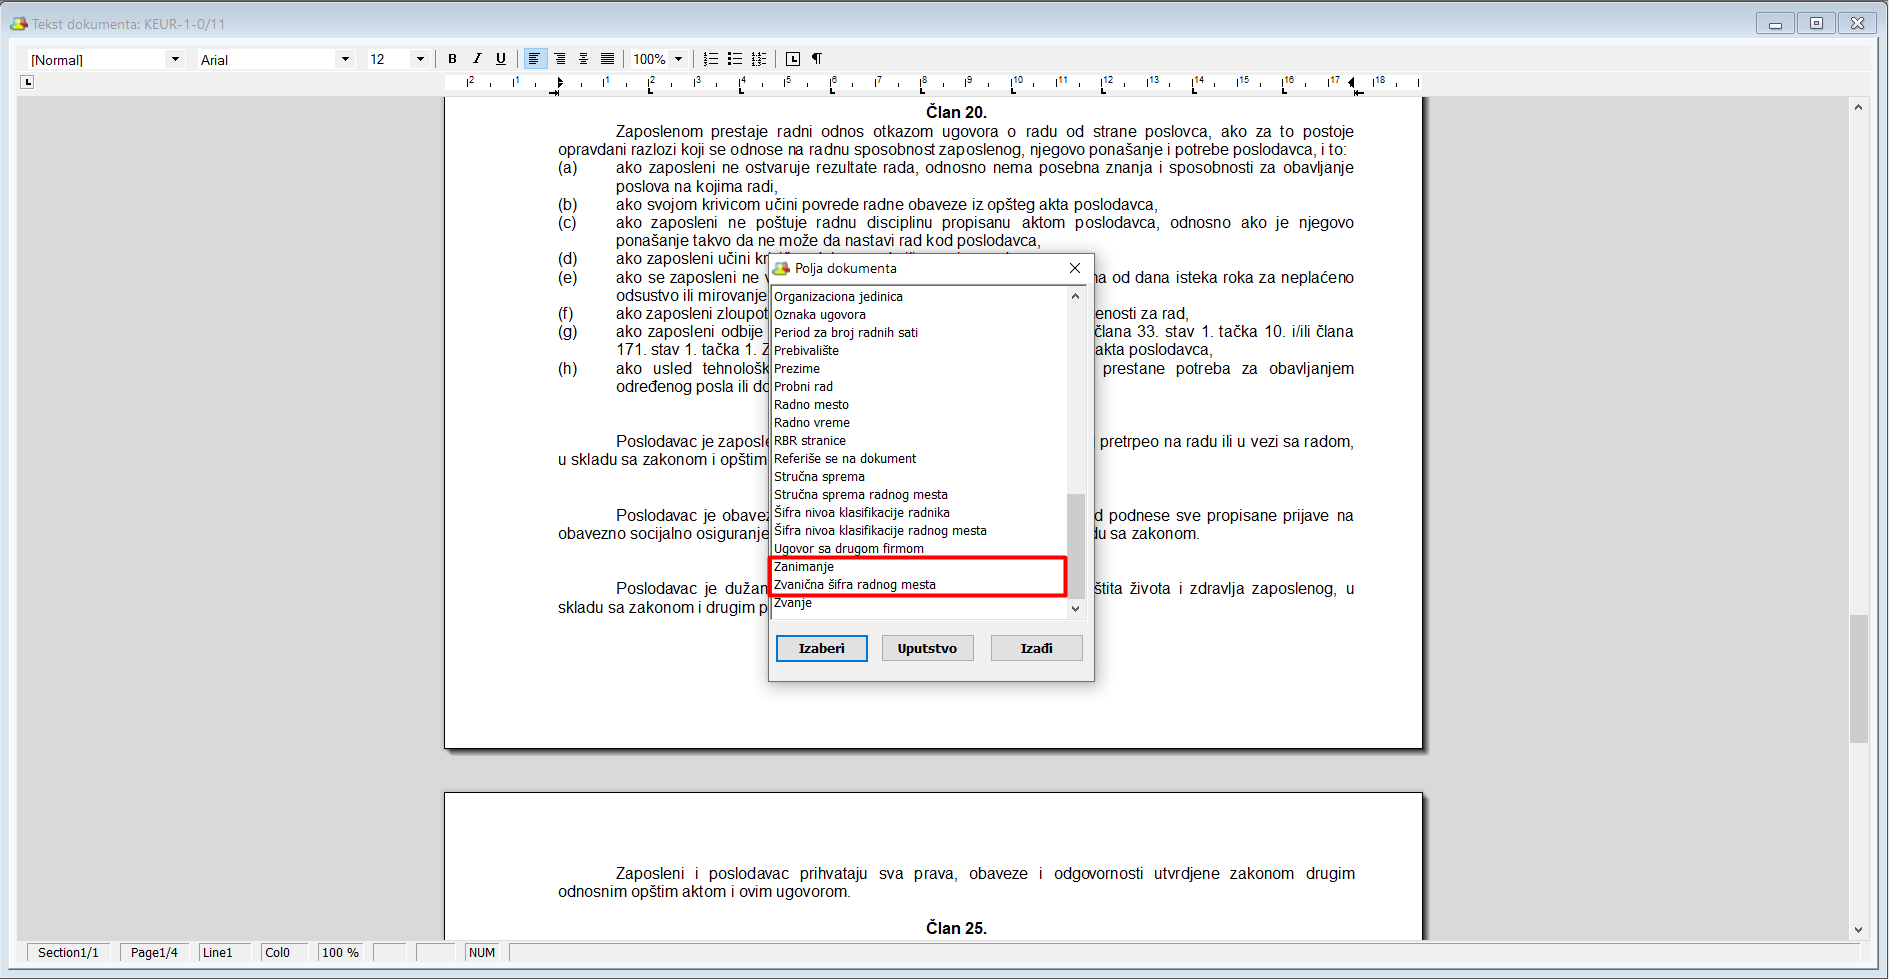This screenshot has height=979, width=1889.
Task: Open the 100% zoom dropdown
Action: [x=678, y=59]
